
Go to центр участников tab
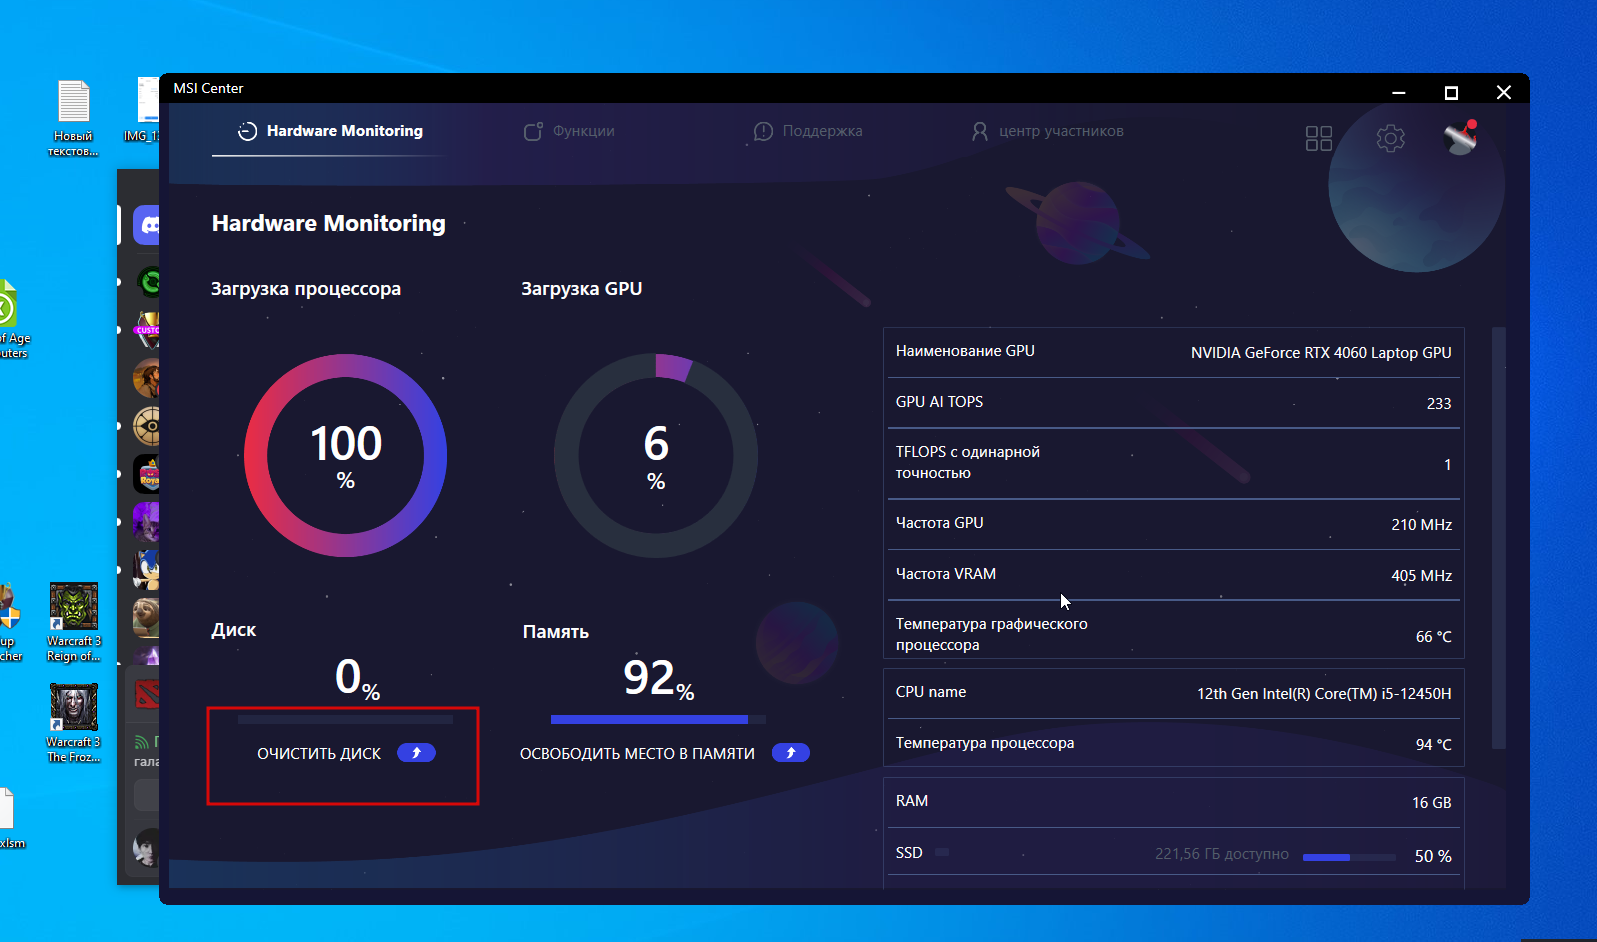point(1047,131)
